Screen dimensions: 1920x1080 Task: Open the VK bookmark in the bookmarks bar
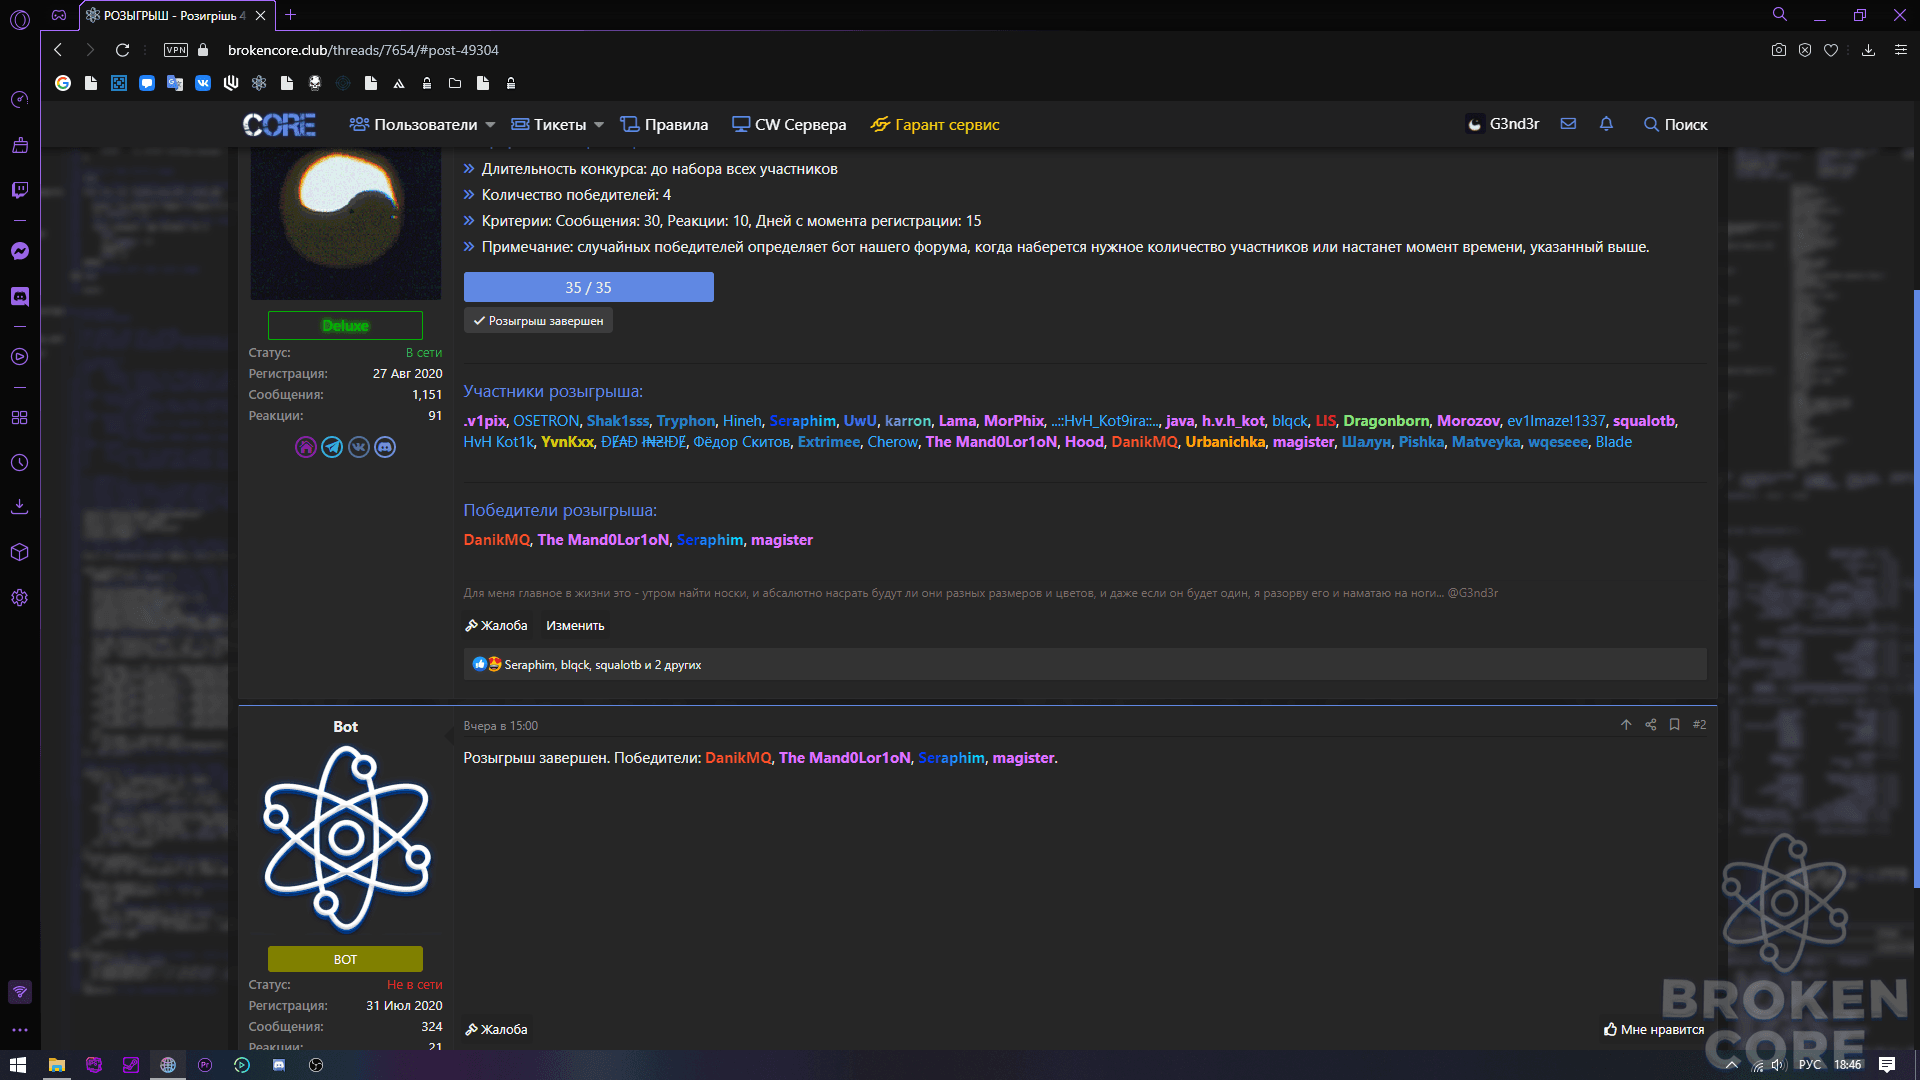(203, 83)
